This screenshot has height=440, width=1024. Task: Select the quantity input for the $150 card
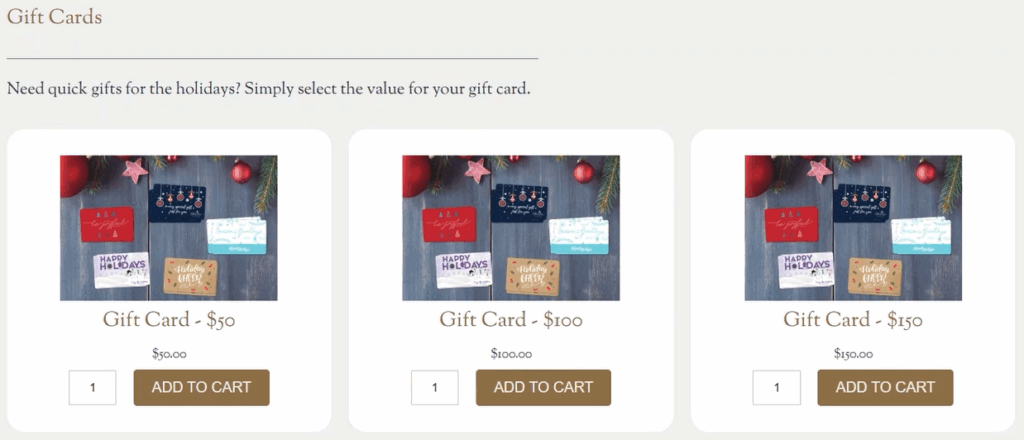point(776,388)
